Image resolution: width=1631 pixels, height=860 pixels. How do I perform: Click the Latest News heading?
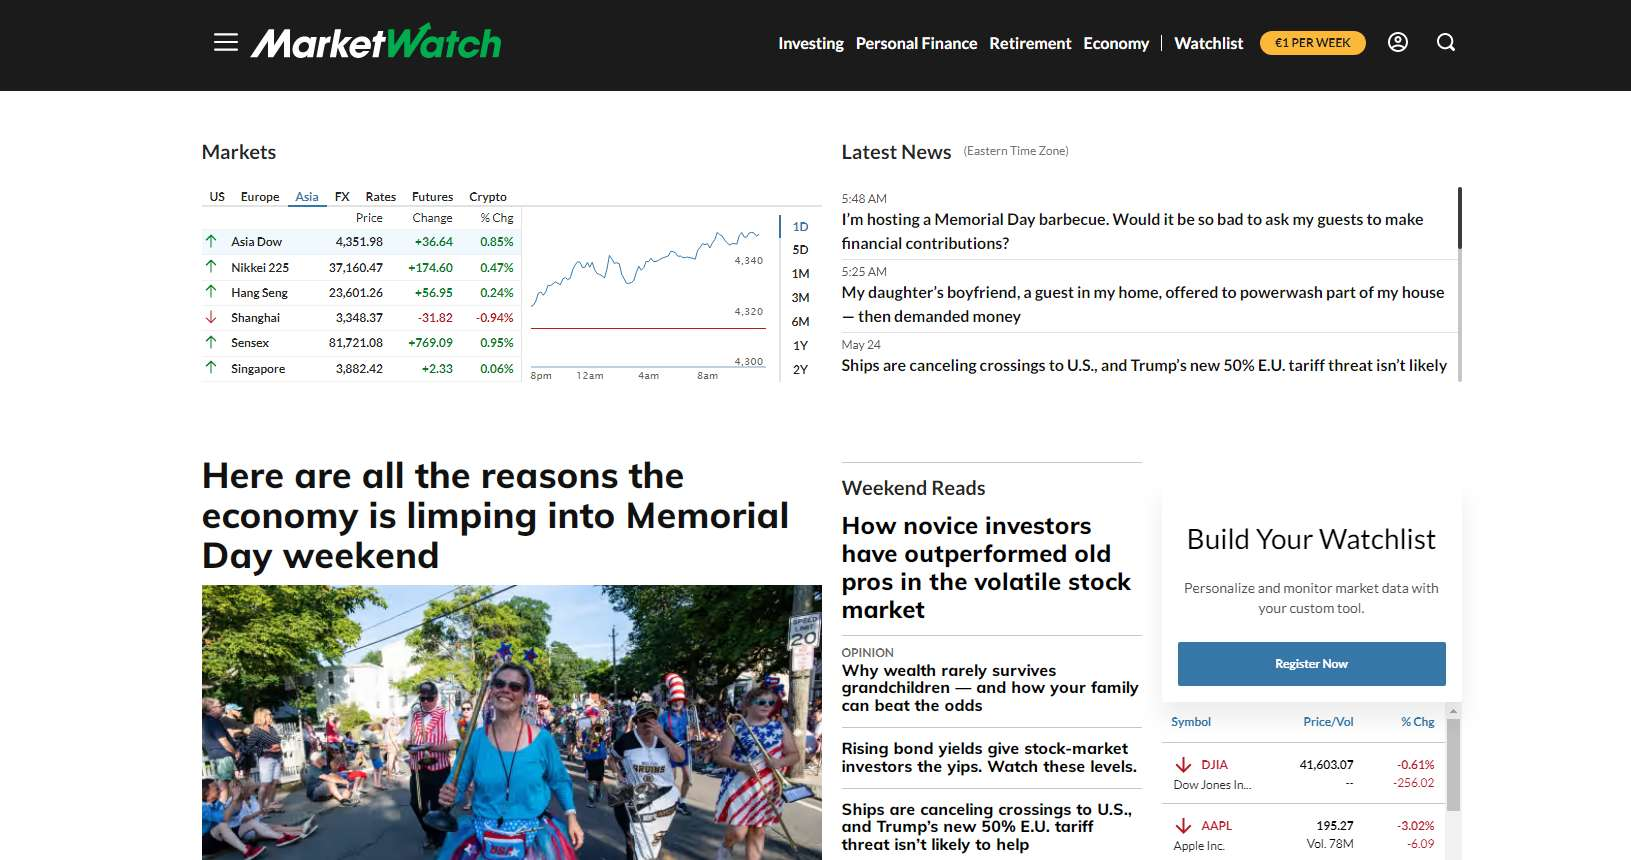tap(896, 152)
